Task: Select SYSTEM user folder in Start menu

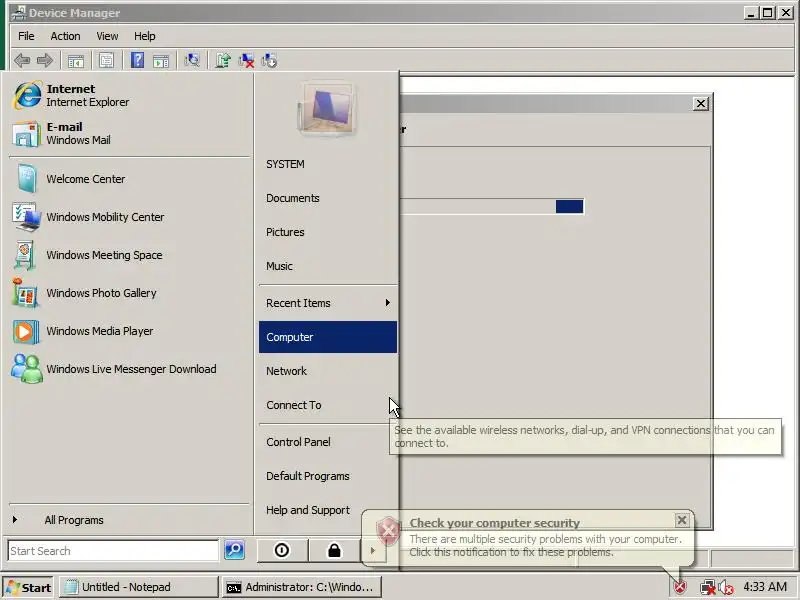Action: (328, 164)
